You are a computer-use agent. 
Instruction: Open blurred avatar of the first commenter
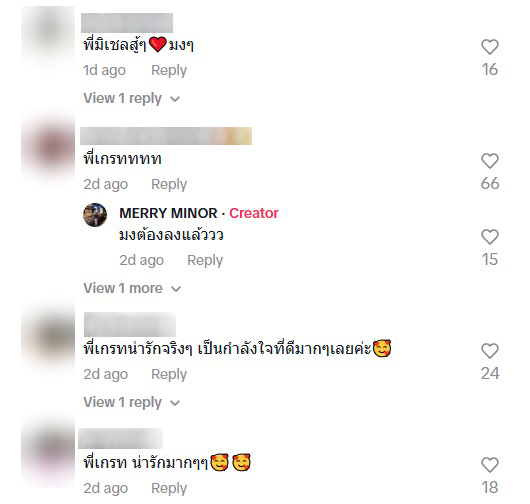tap(48, 34)
